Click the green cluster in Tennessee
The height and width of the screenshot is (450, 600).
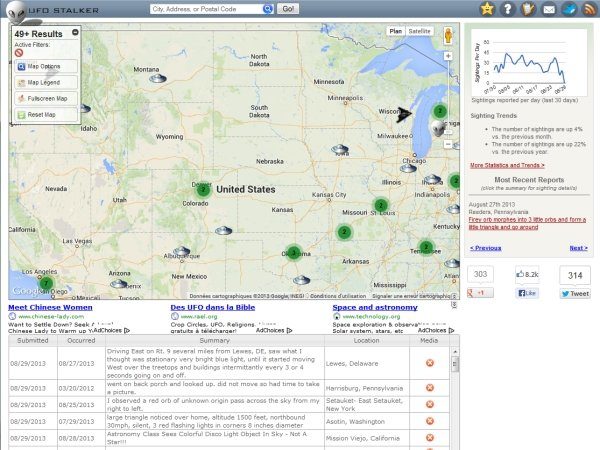click(x=426, y=247)
